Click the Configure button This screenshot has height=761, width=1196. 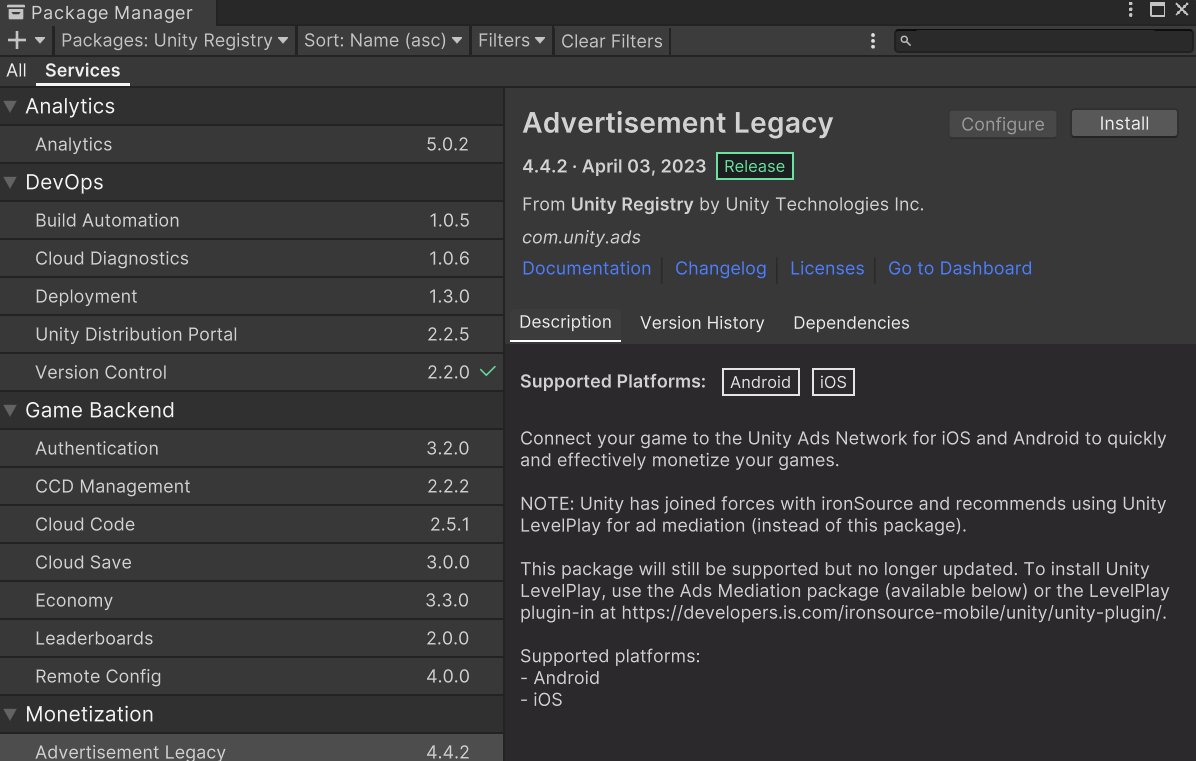click(x=1002, y=124)
